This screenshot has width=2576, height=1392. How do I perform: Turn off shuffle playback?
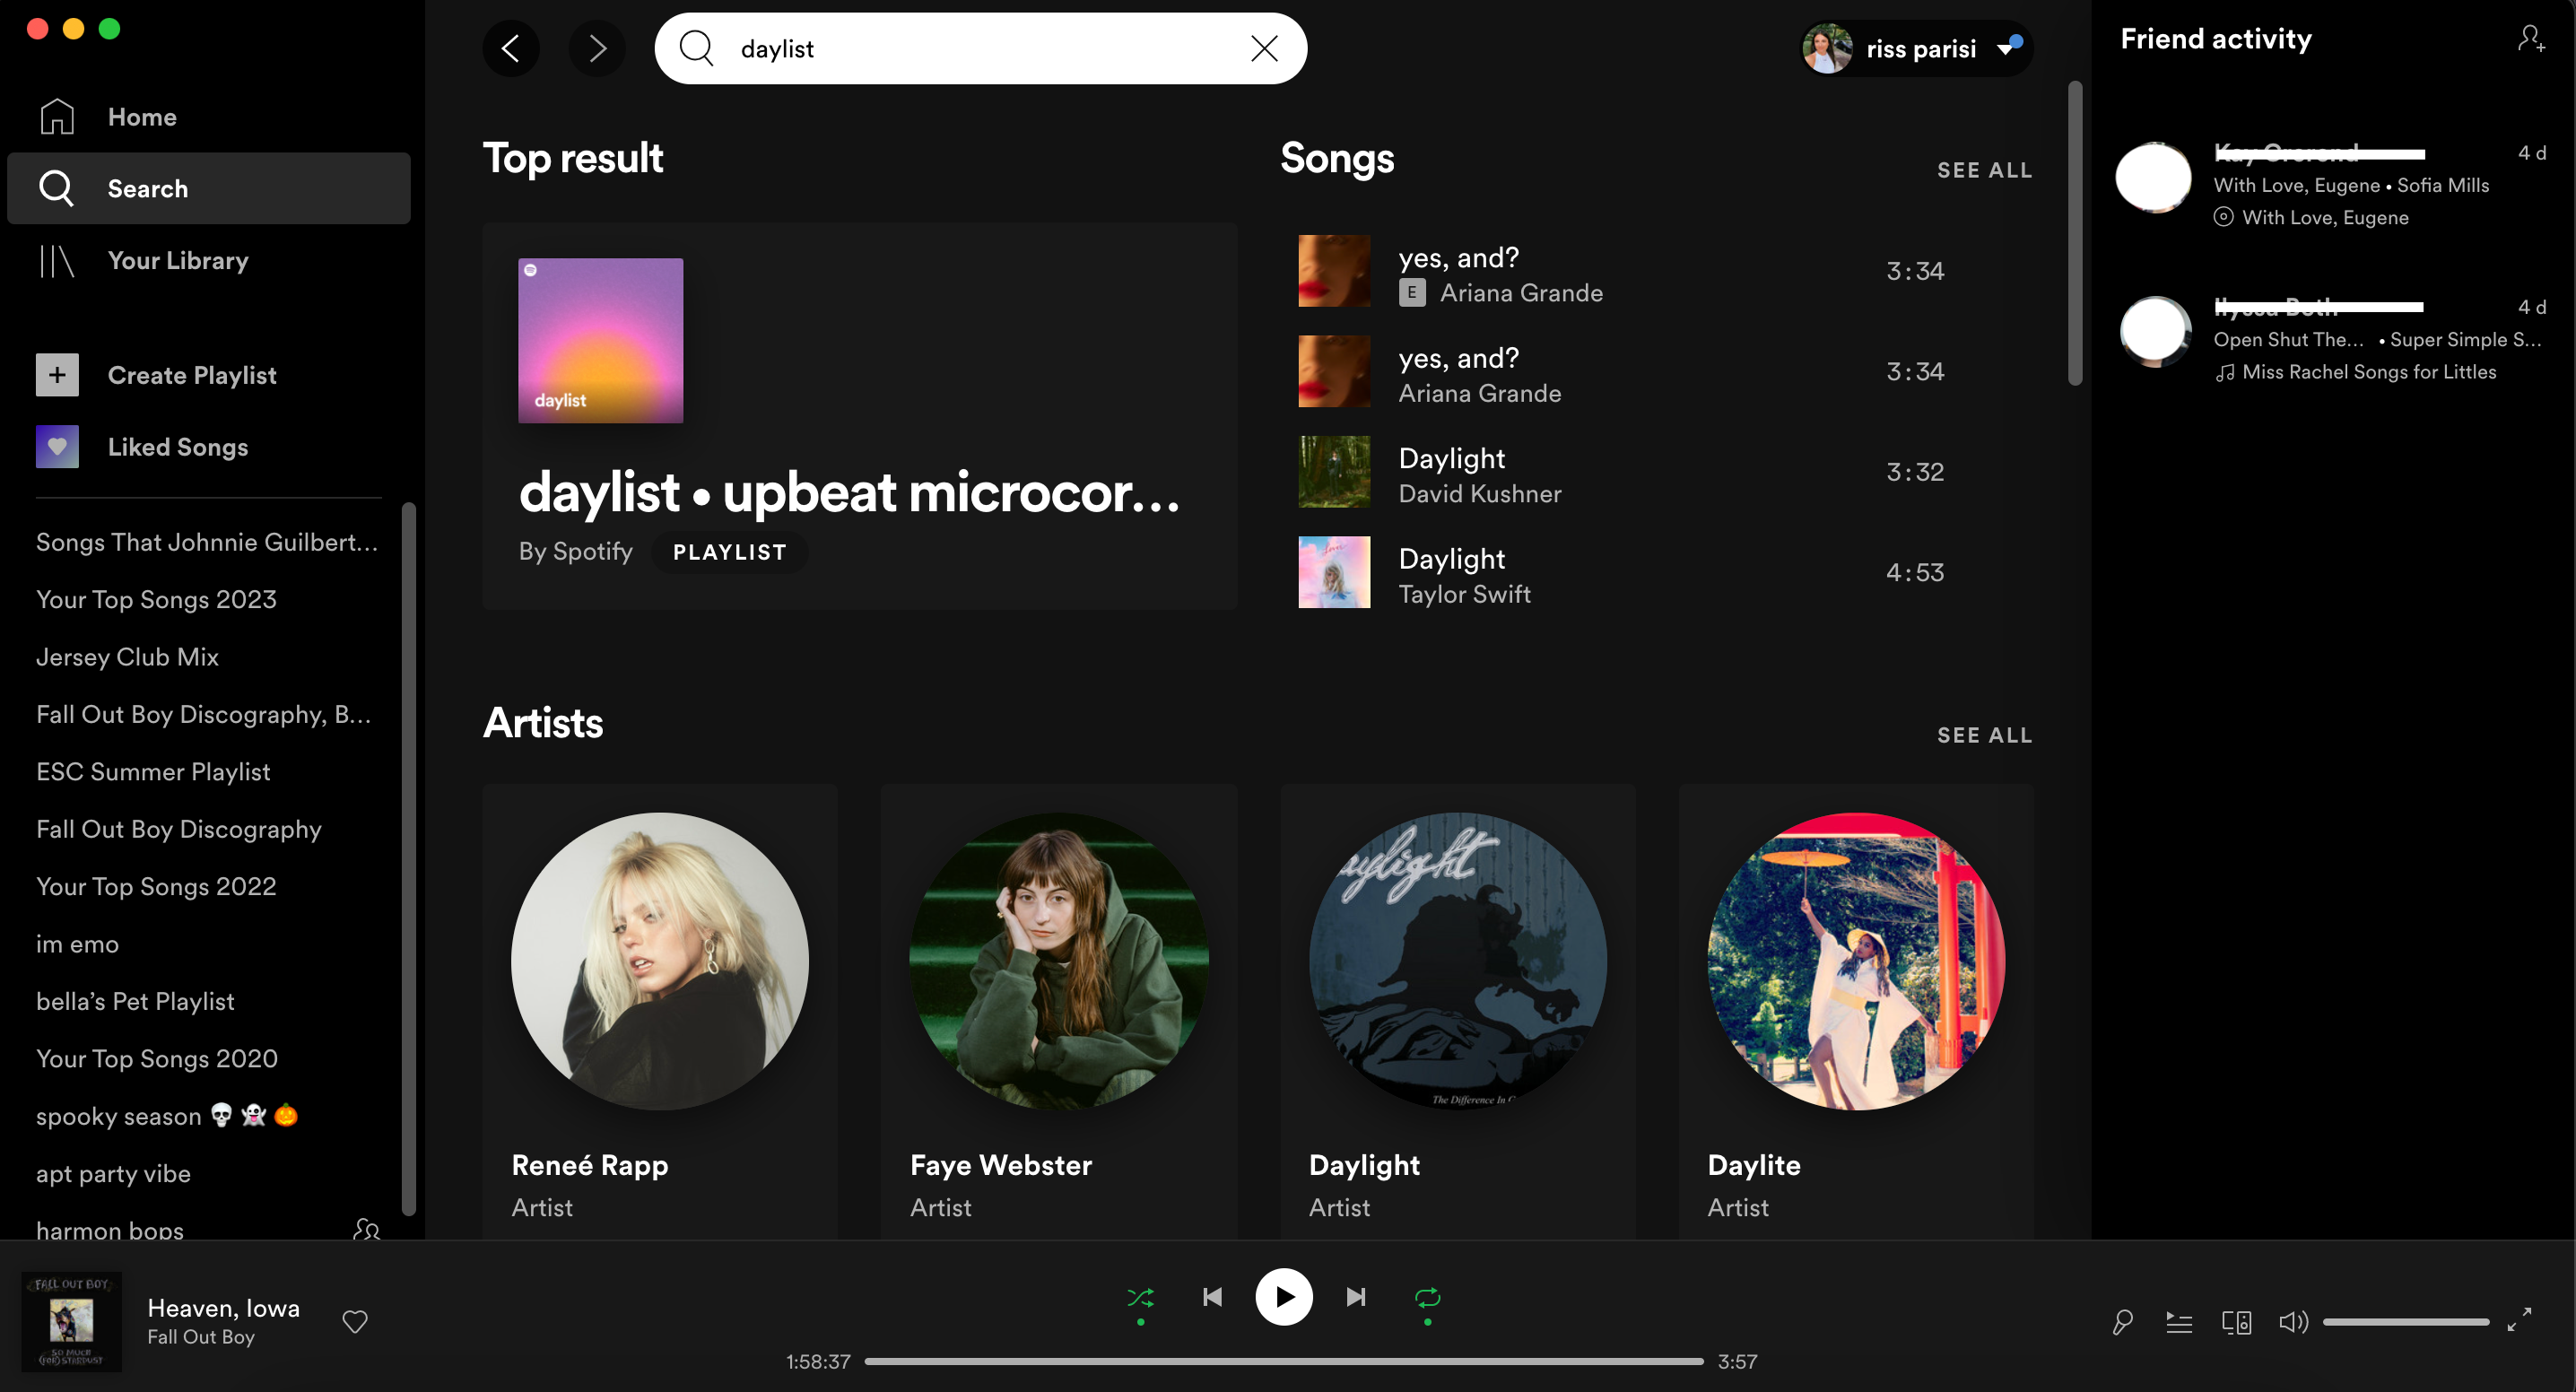(x=1141, y=1297)
